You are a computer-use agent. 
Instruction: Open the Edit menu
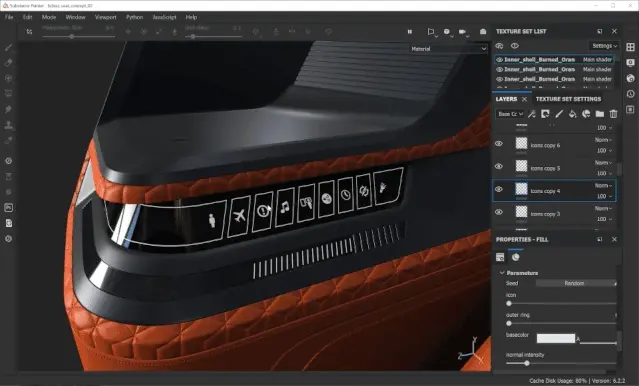(27, 17)
